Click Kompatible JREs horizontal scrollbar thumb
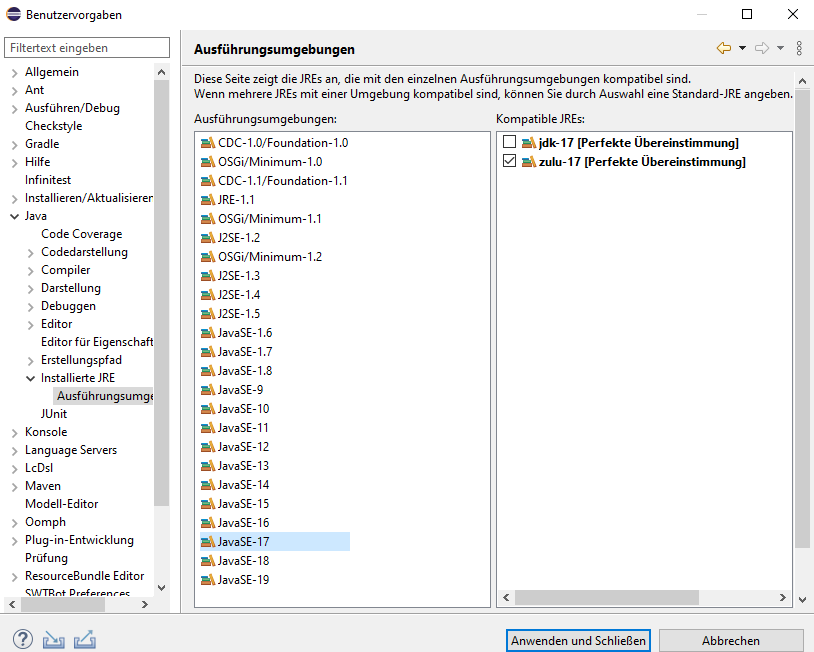This screenshot has height=652, width=814. (606, 597)
